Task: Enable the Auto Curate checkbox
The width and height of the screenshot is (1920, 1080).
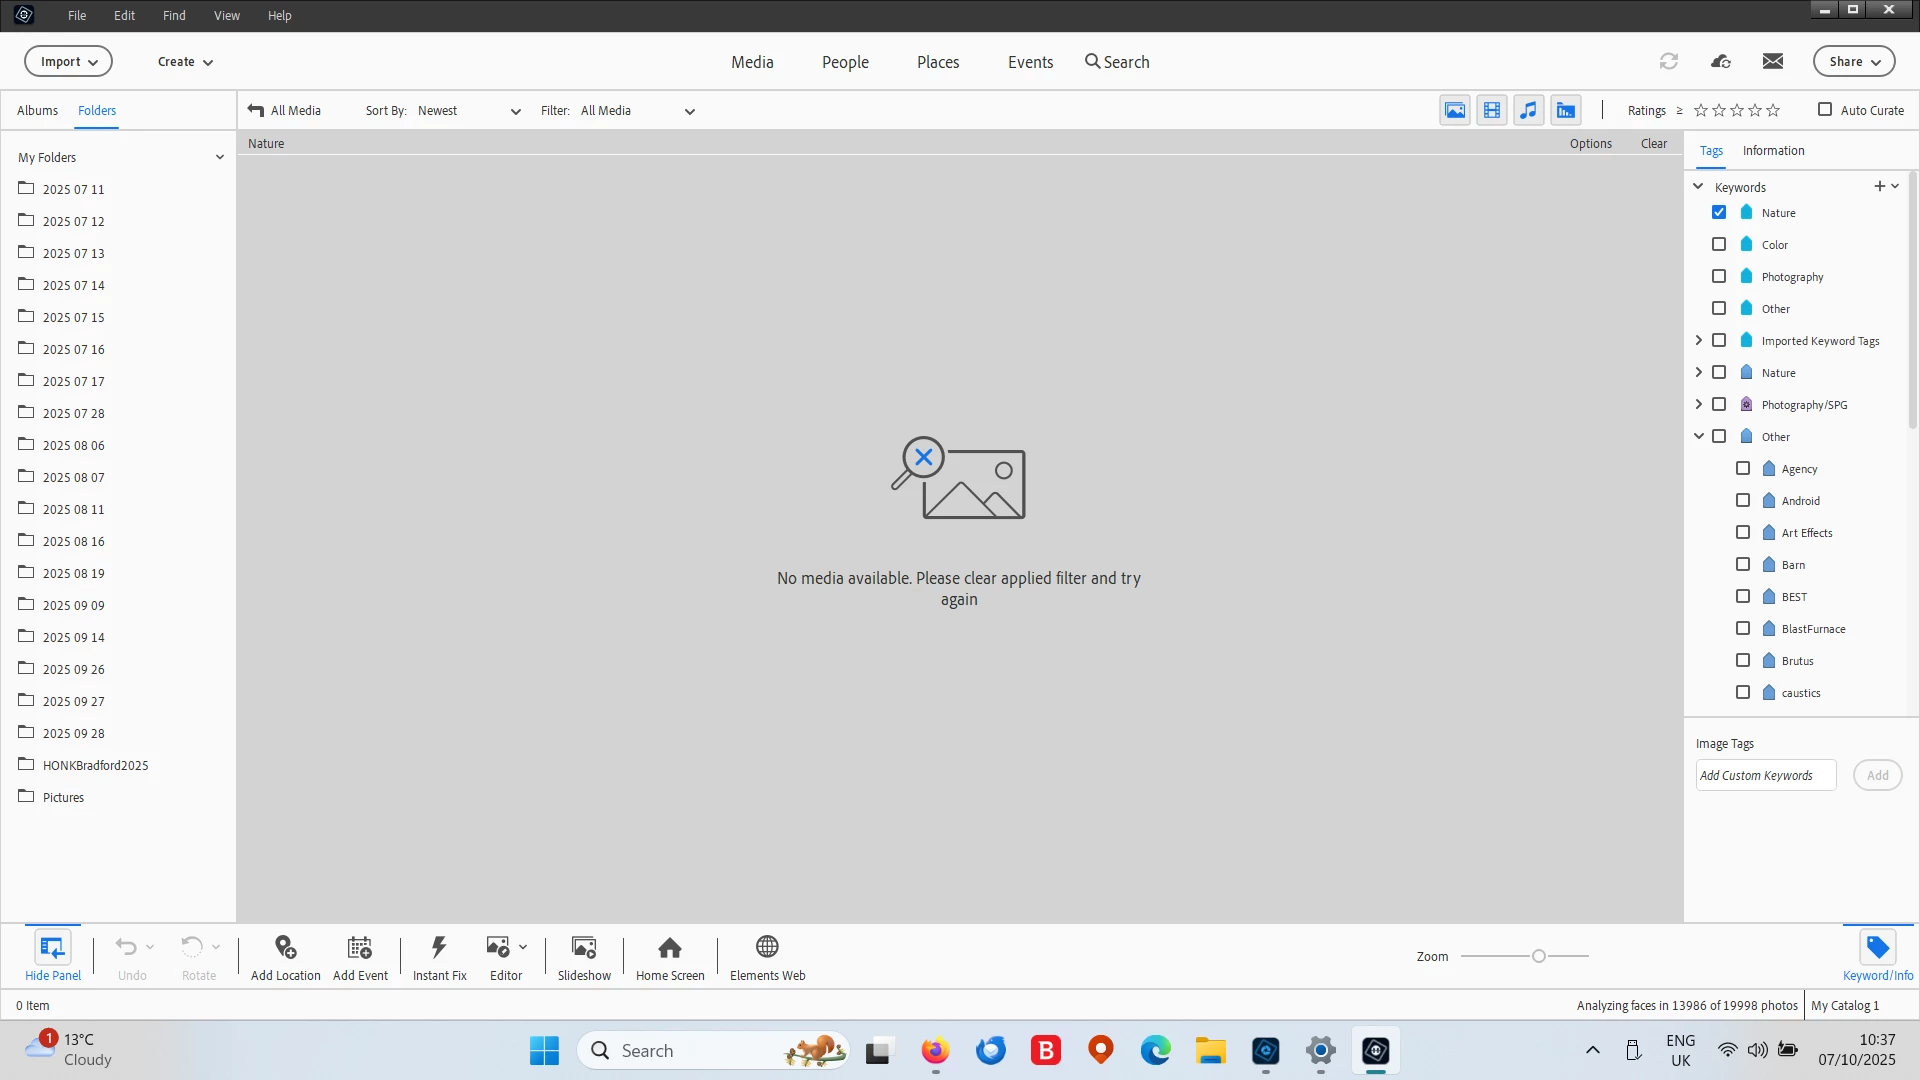Action: (1825, 110)
